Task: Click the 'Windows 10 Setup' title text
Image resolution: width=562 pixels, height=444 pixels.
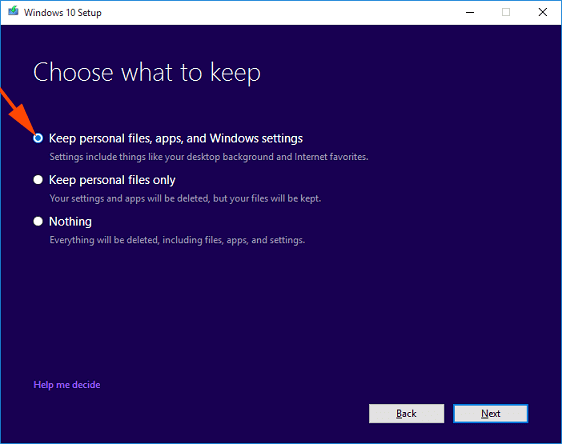Action: pyautogui.click(x=63, y=13)
